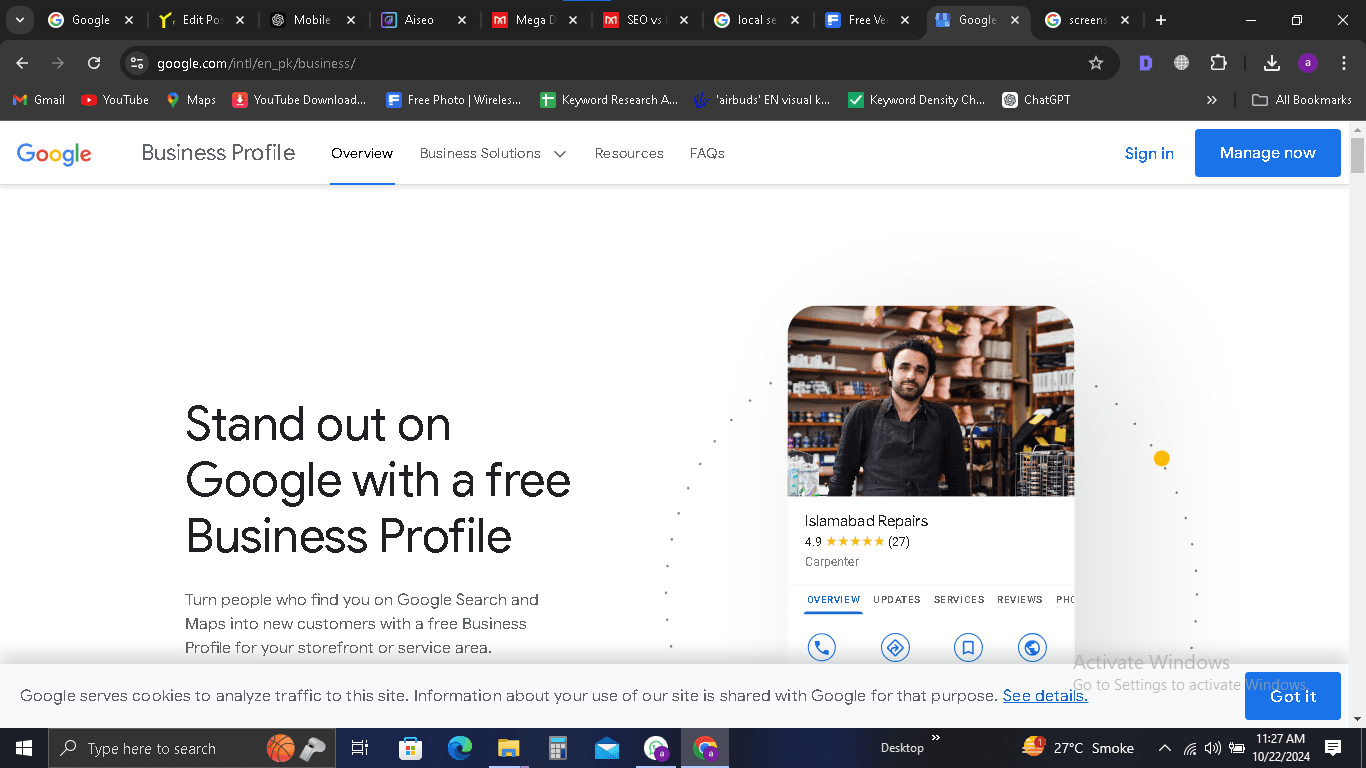The height and width of the screenshot is (768, 1366).
Task: Show hidden system tray icons
Action: click(x=1164, y=748)
